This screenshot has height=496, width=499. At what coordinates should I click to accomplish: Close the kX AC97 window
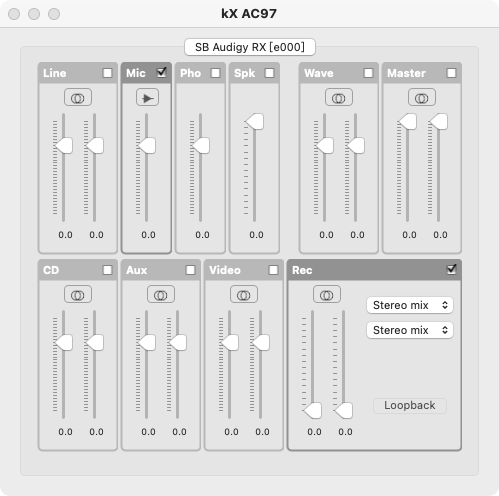click(14, 14)
